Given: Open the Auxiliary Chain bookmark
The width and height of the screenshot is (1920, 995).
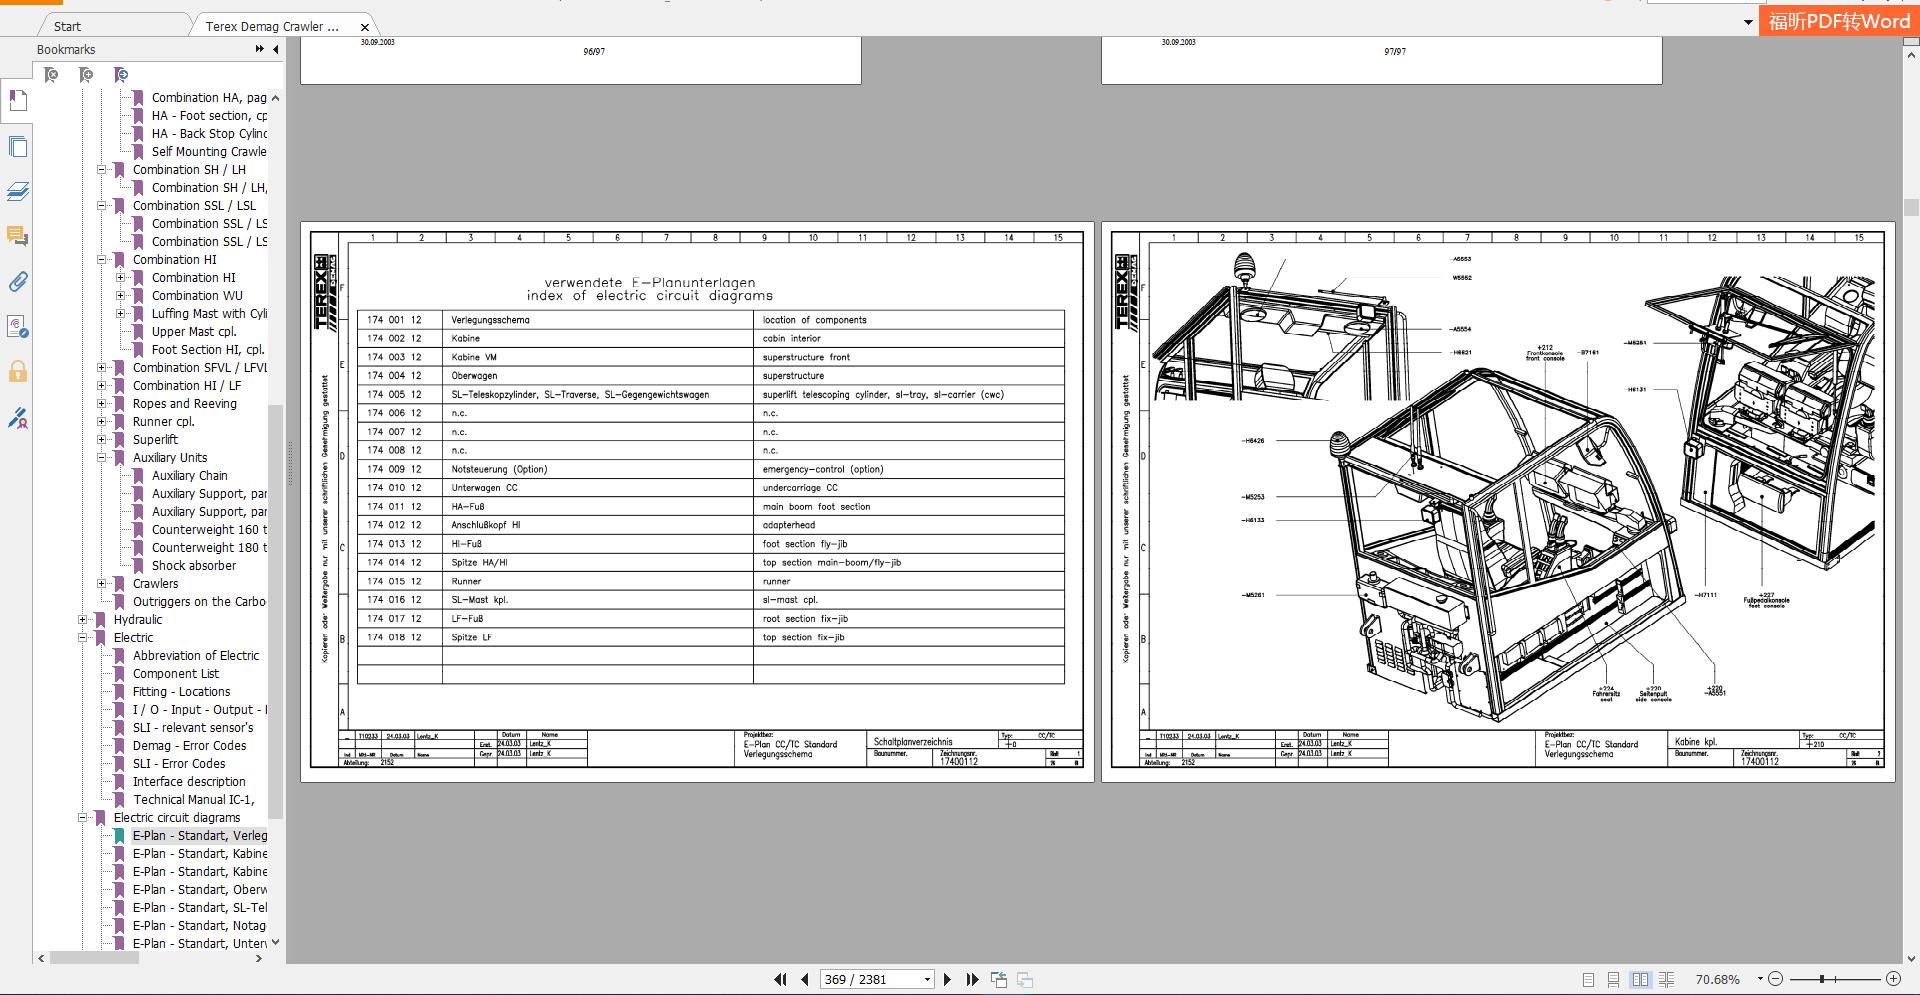Looking at the screenshot, I should (x=190, y=476).
